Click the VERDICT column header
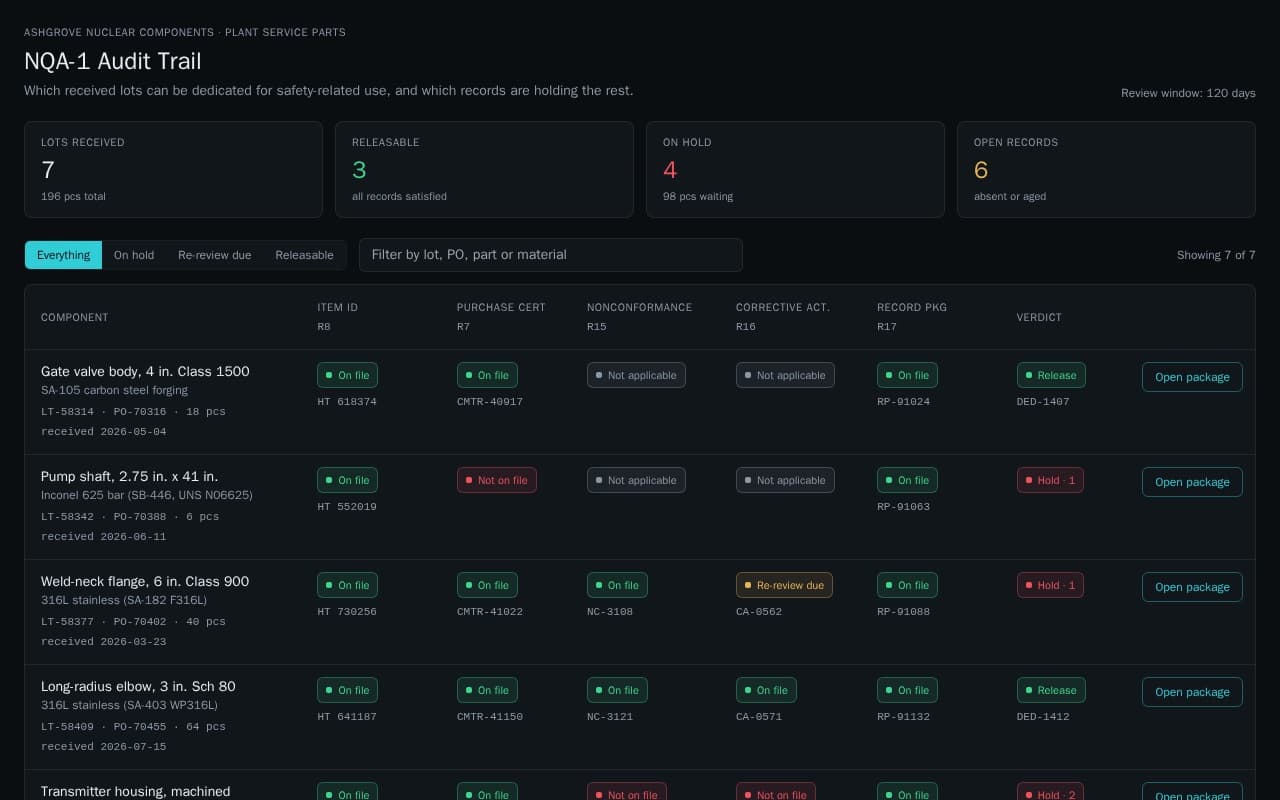Image resolution: width=1280 pixels, height=800 pixels. 1039,317
